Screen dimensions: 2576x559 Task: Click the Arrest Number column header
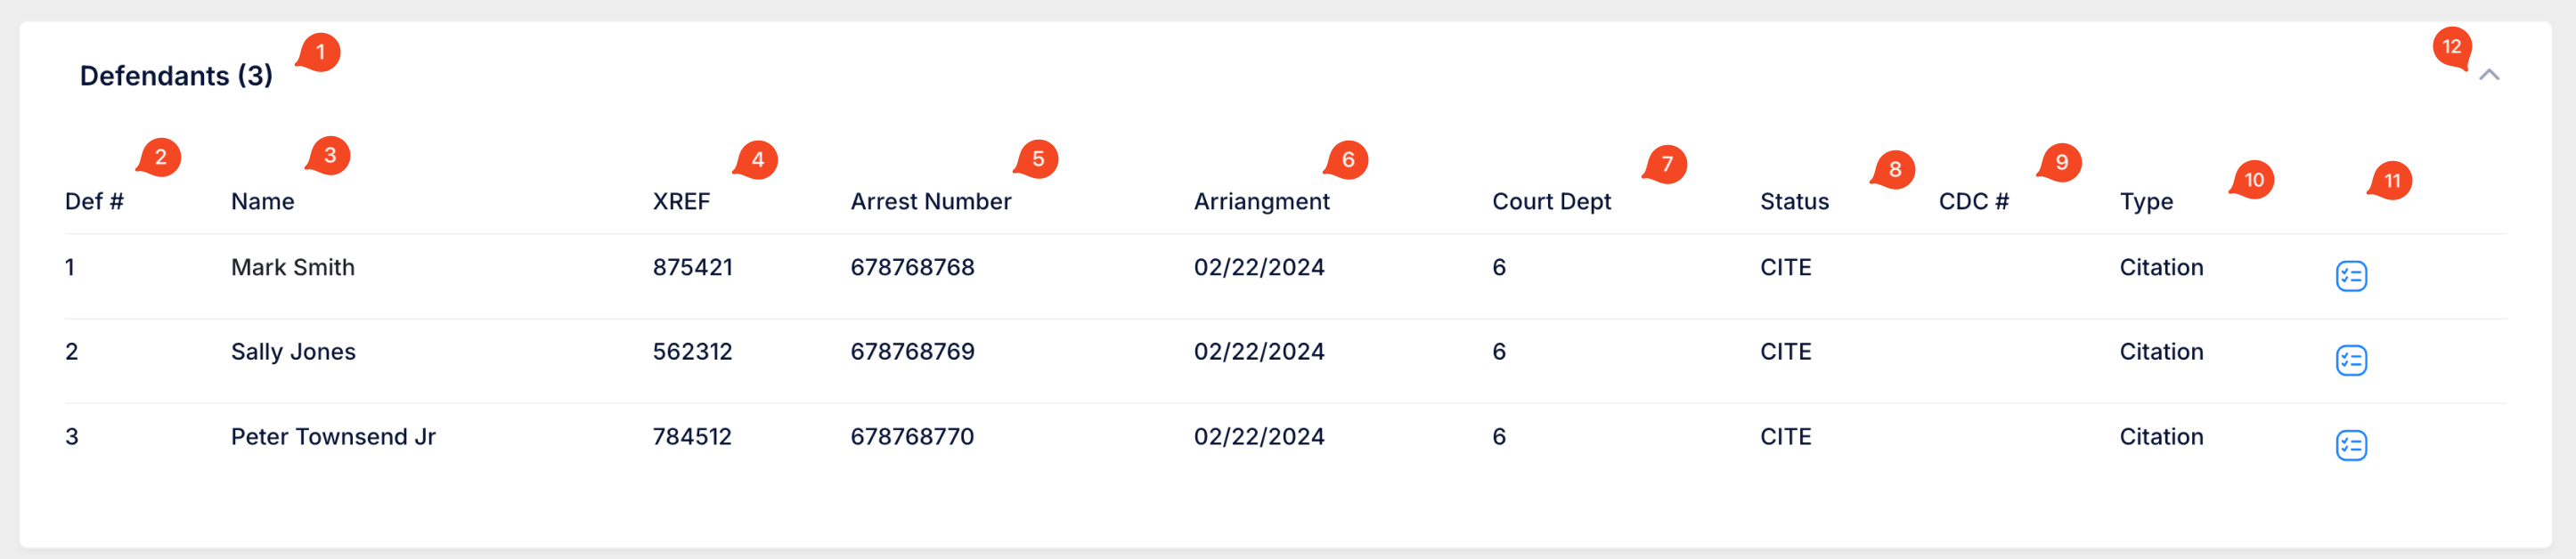pos(930,202)
